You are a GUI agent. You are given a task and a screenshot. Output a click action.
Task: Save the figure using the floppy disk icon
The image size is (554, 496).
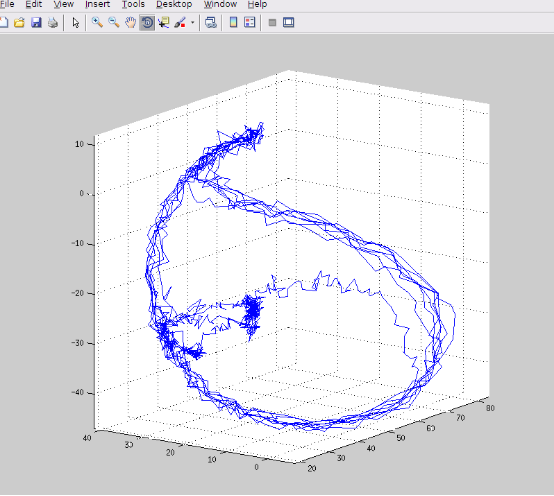36,23
